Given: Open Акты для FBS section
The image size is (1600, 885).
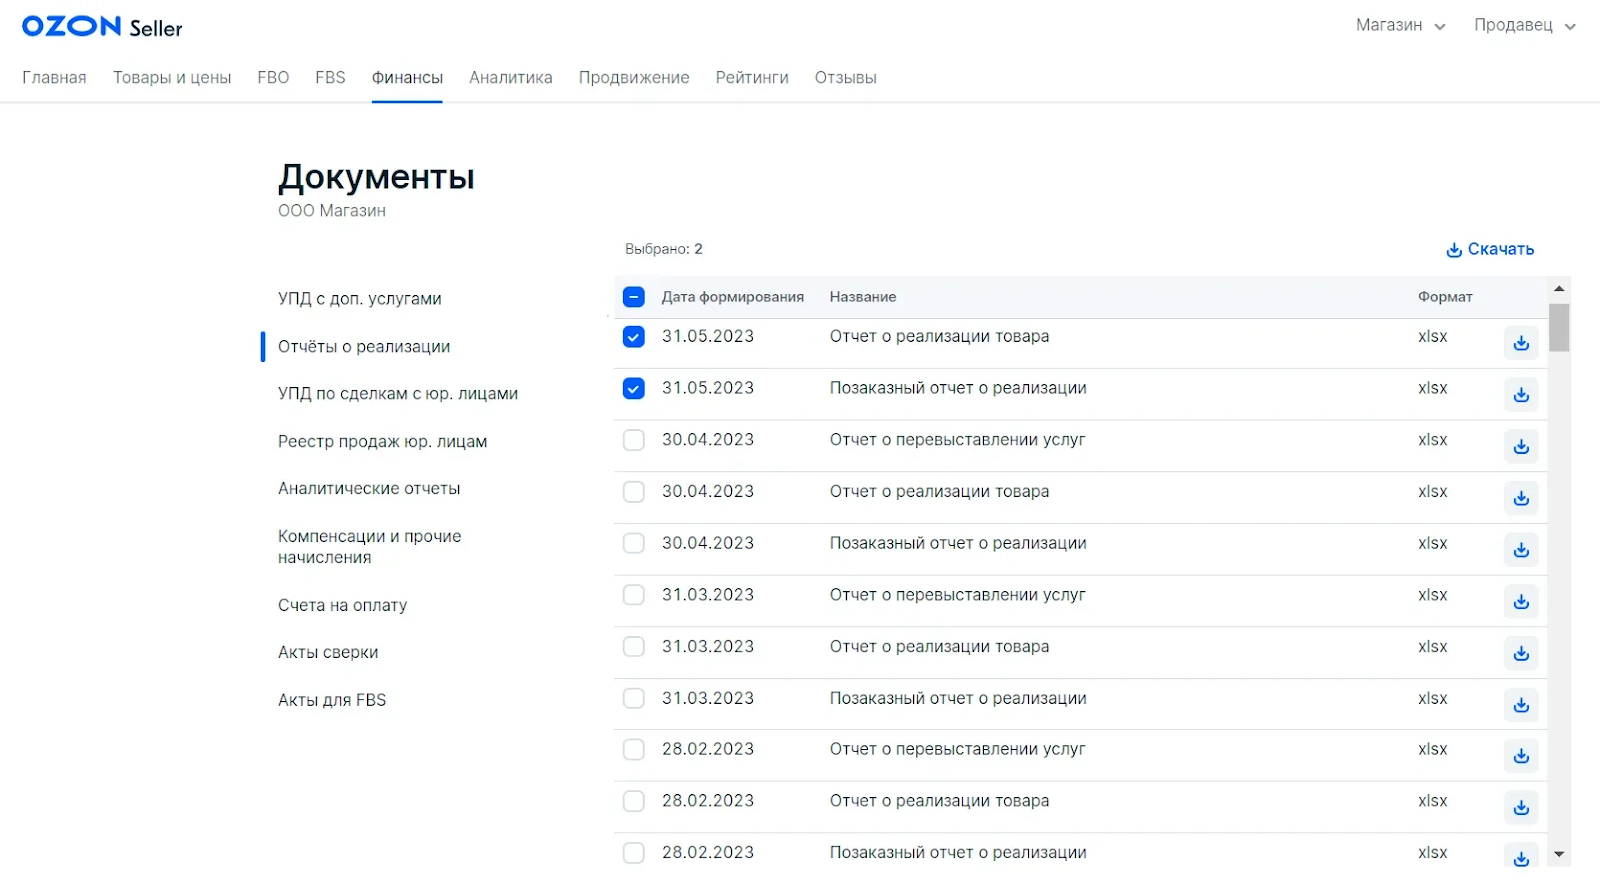Looking at the screenshot, I should 332,700.
